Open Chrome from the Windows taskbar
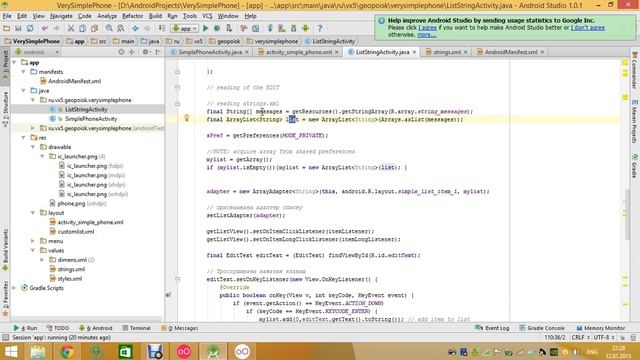 click(67, 351)
